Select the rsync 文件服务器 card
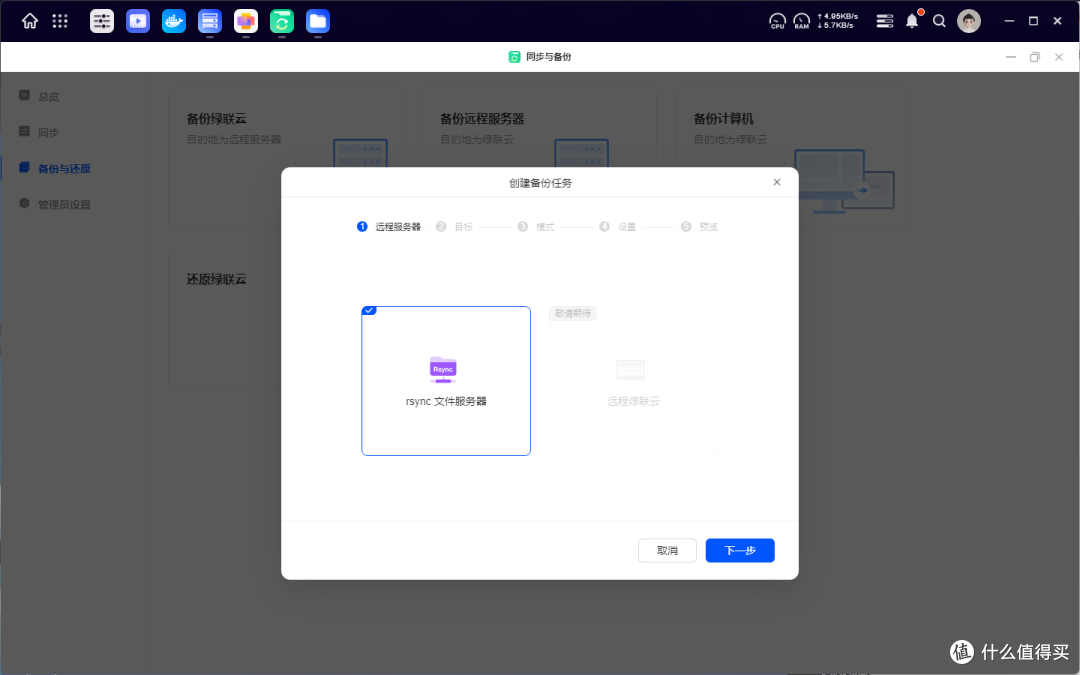This screenshot has height=675, width=1080. click(446, 381)
